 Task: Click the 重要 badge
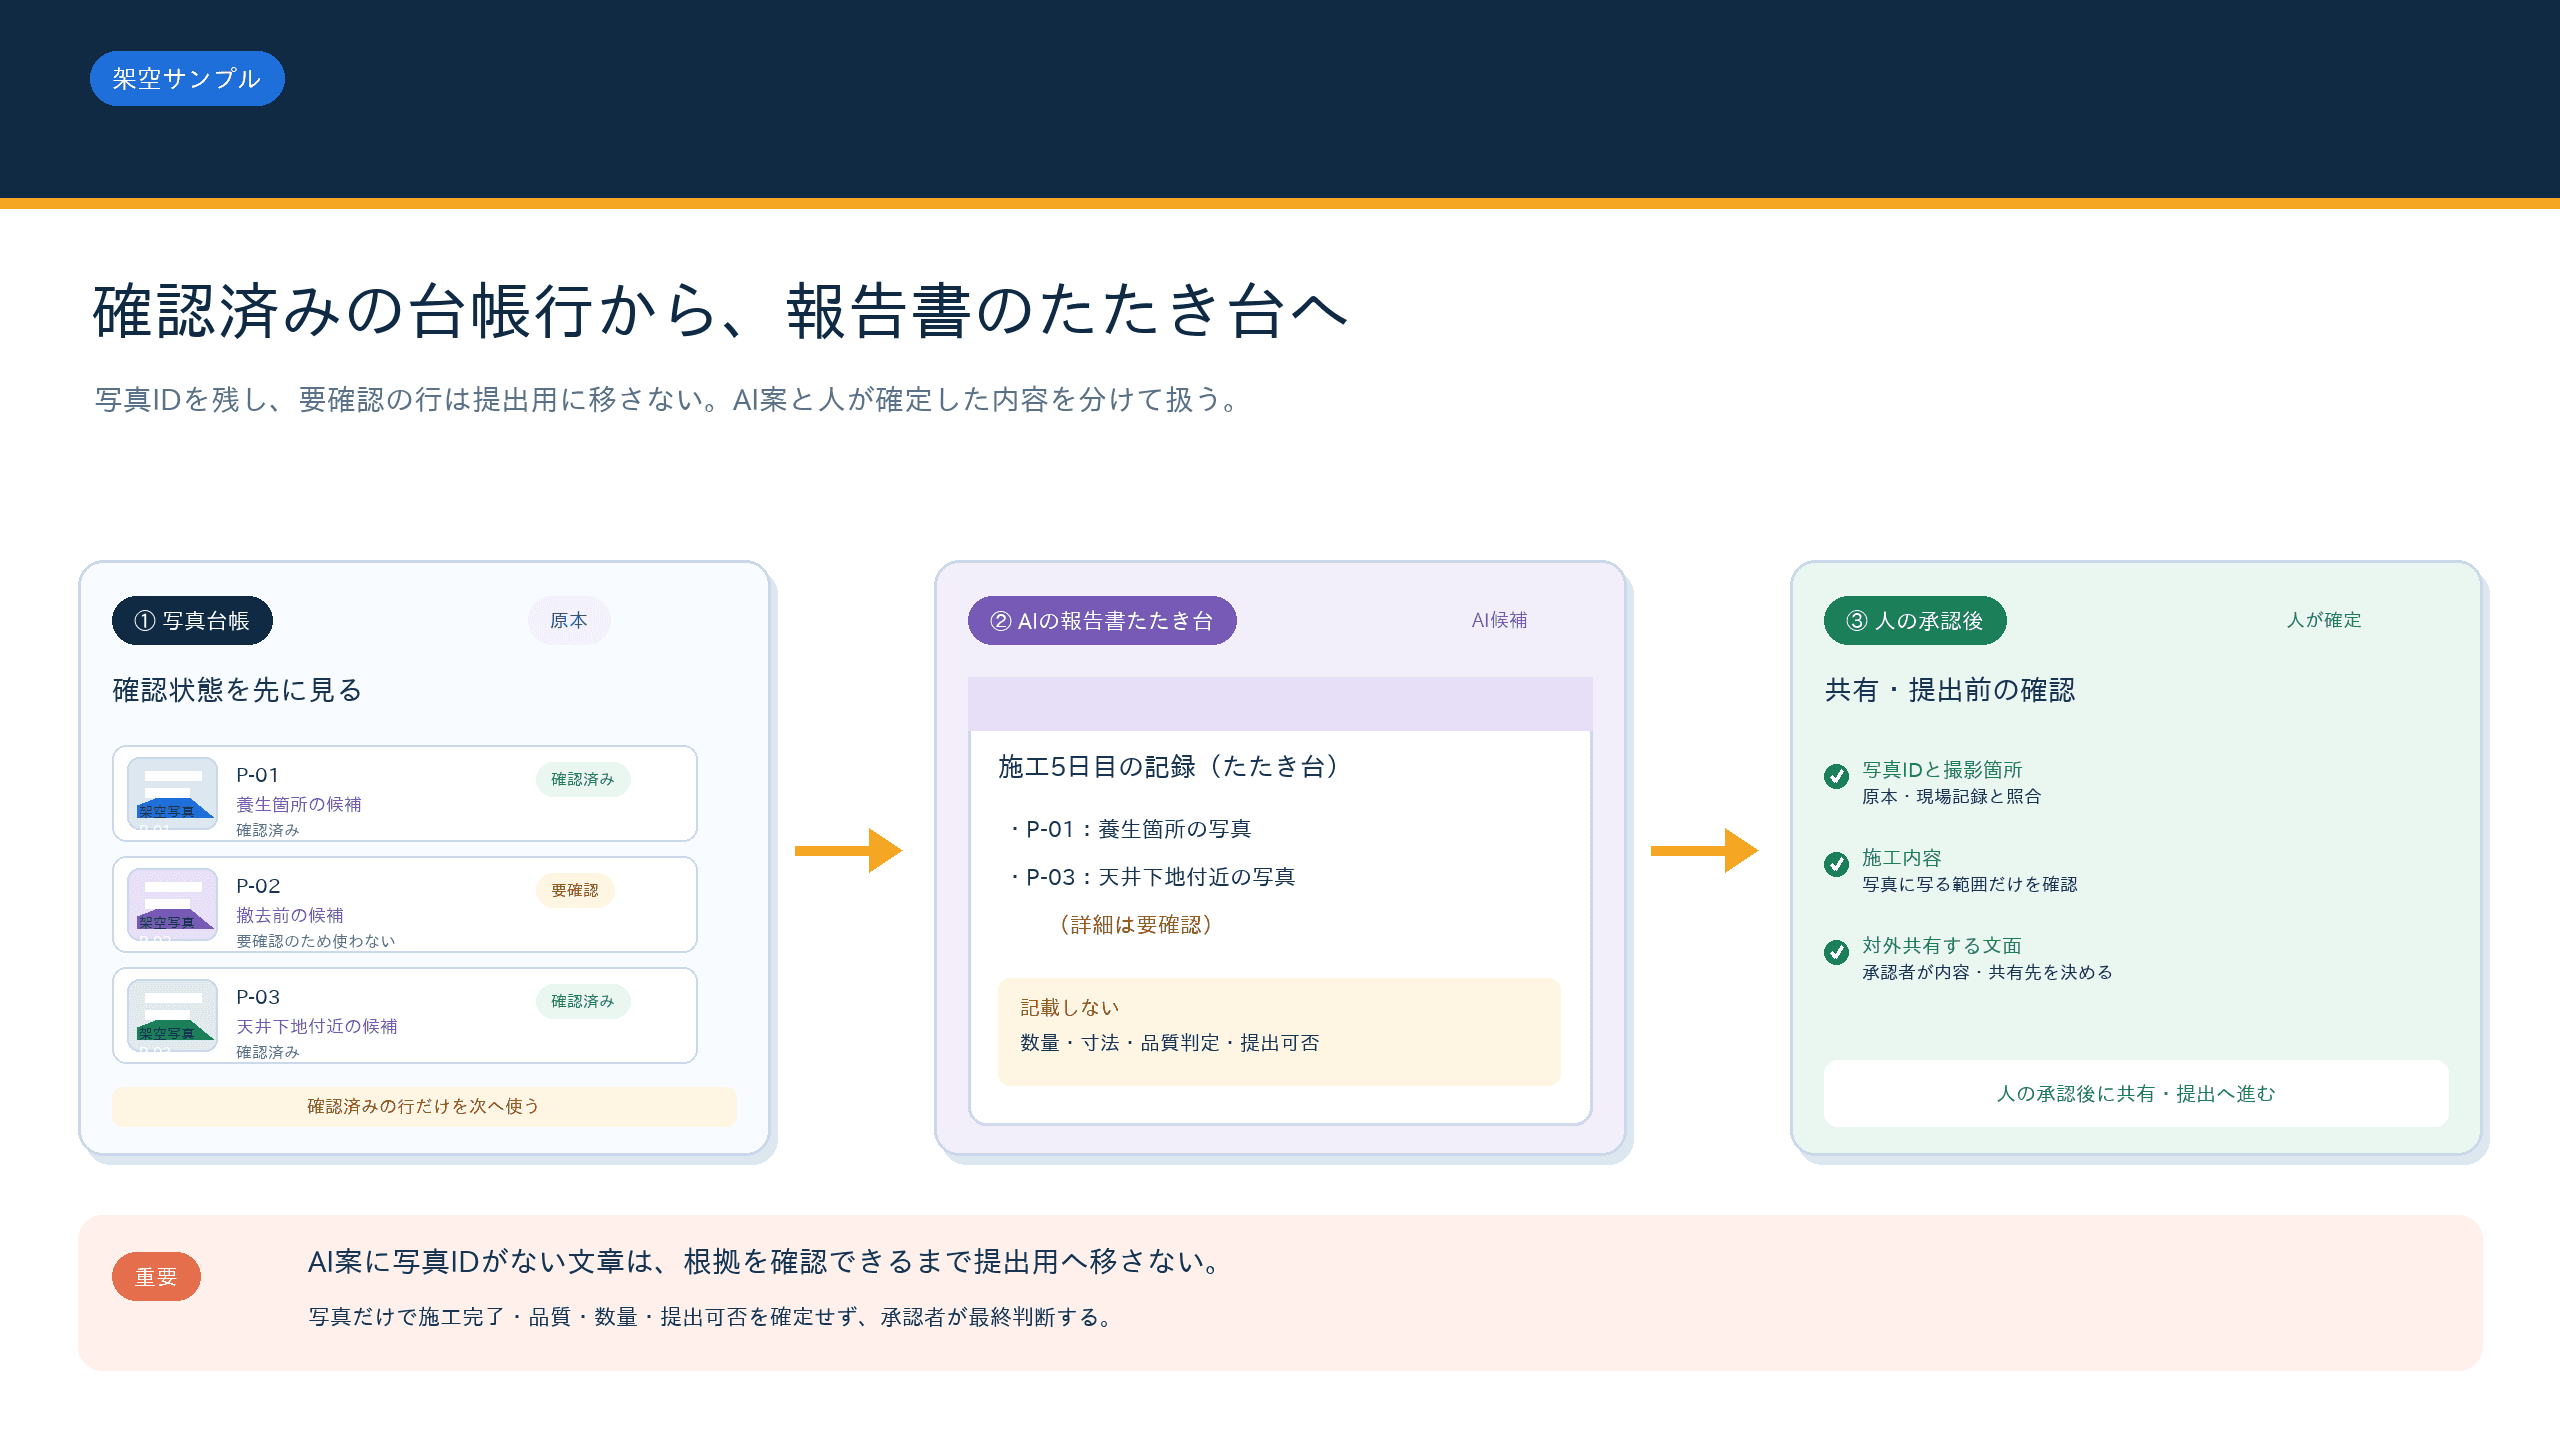[156, 1277]
